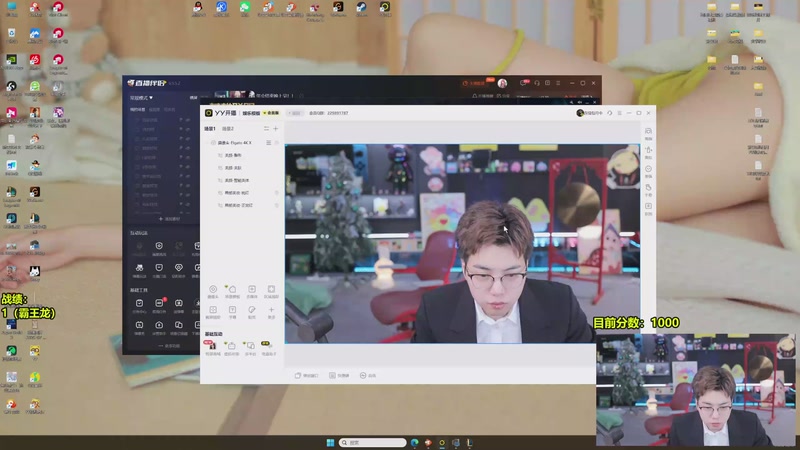Image resolution: width=800 pixels, height=450 pixels.
Task: Click the headset support icon in 直播伴侣
Action: (x=537, y=83)
